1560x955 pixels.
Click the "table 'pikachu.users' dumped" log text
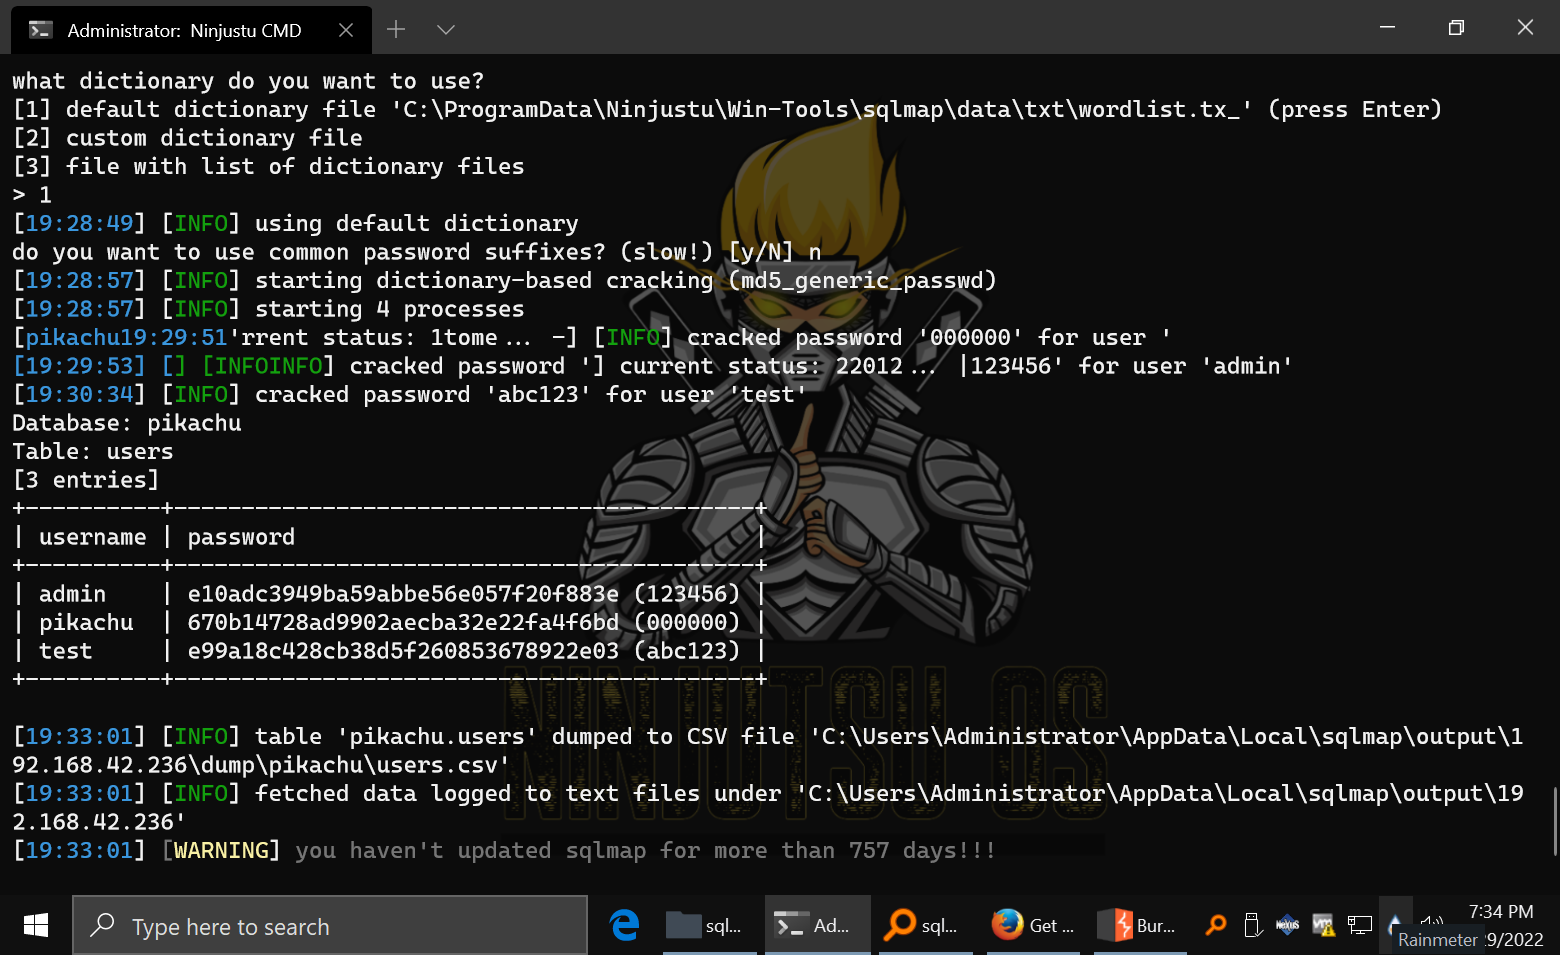(443, 736)
